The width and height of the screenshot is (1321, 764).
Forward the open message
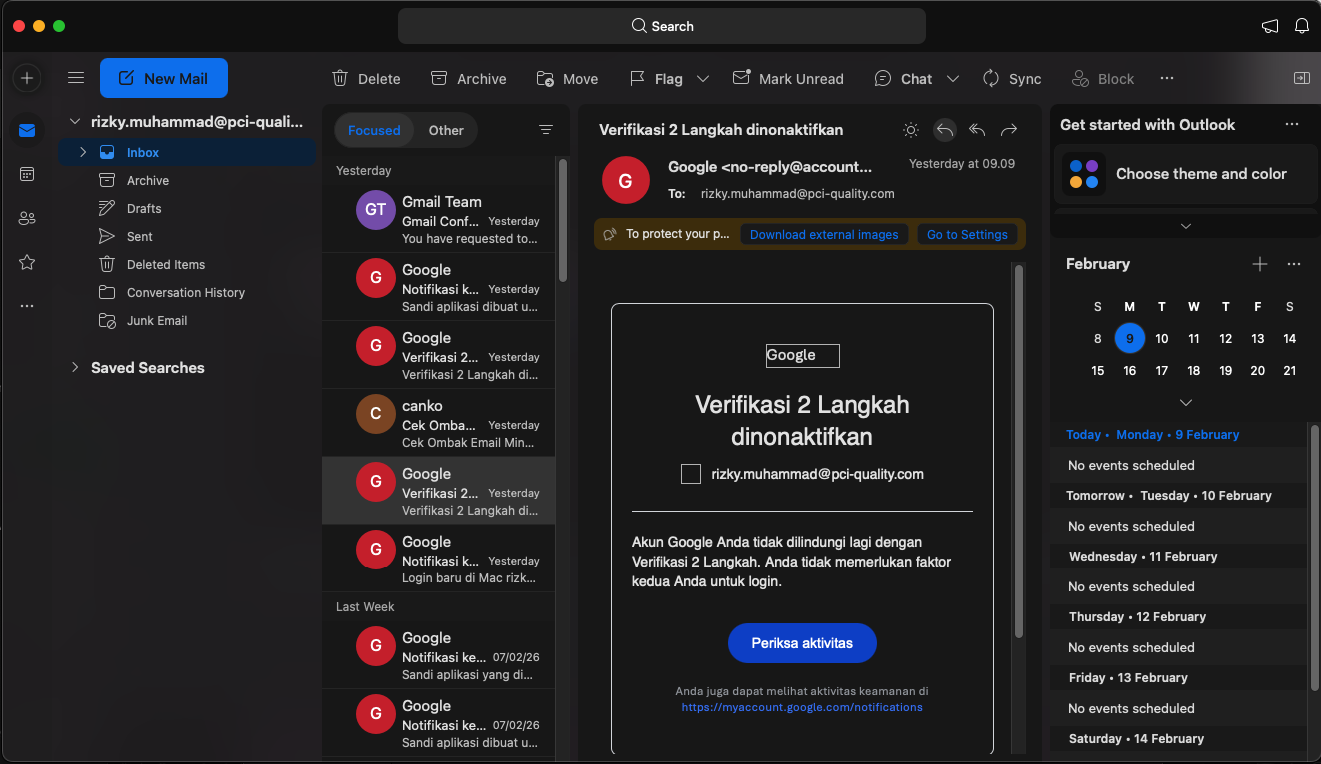coord(1008,129)
